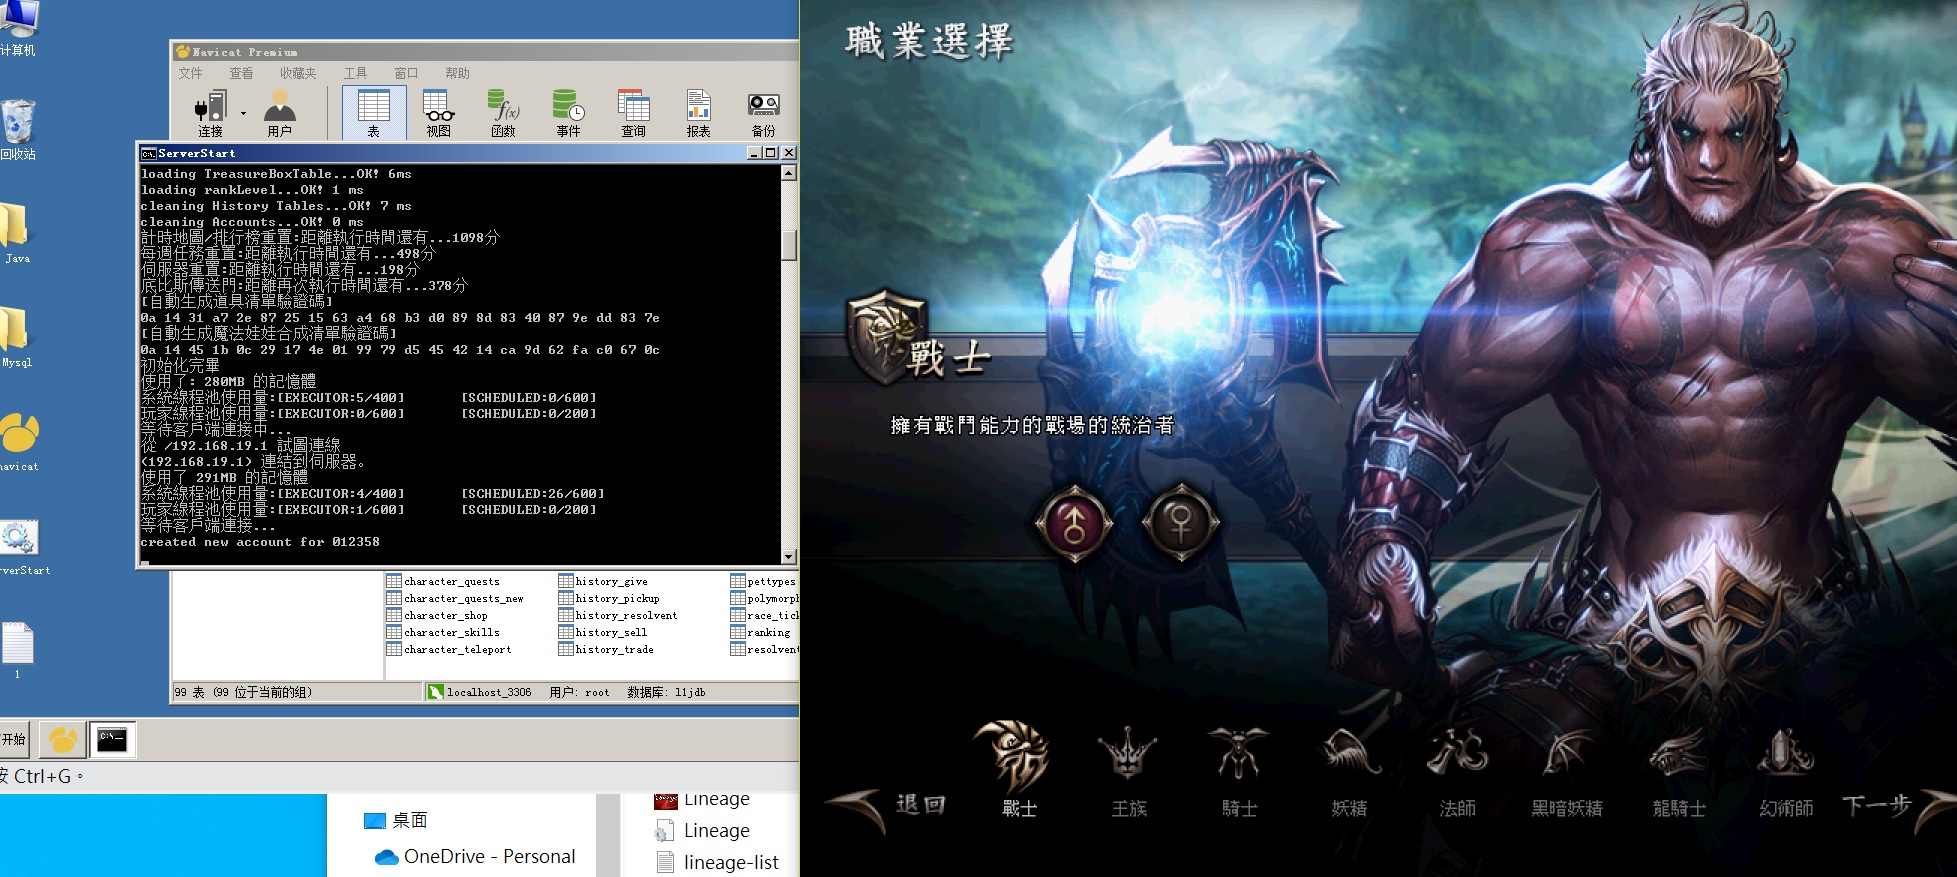Click the 开始 Start button

tap(14, 739)
